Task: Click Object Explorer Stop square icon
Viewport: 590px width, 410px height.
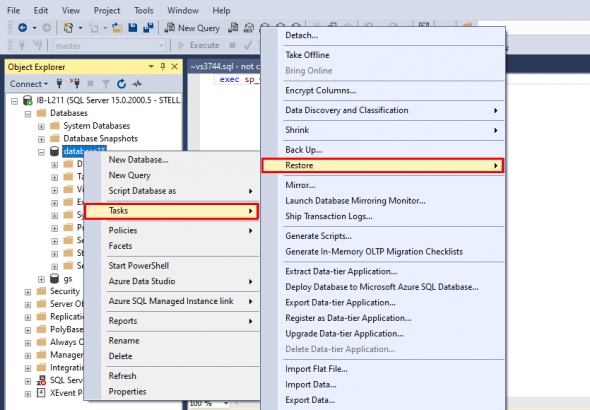Action: (90, 84)
